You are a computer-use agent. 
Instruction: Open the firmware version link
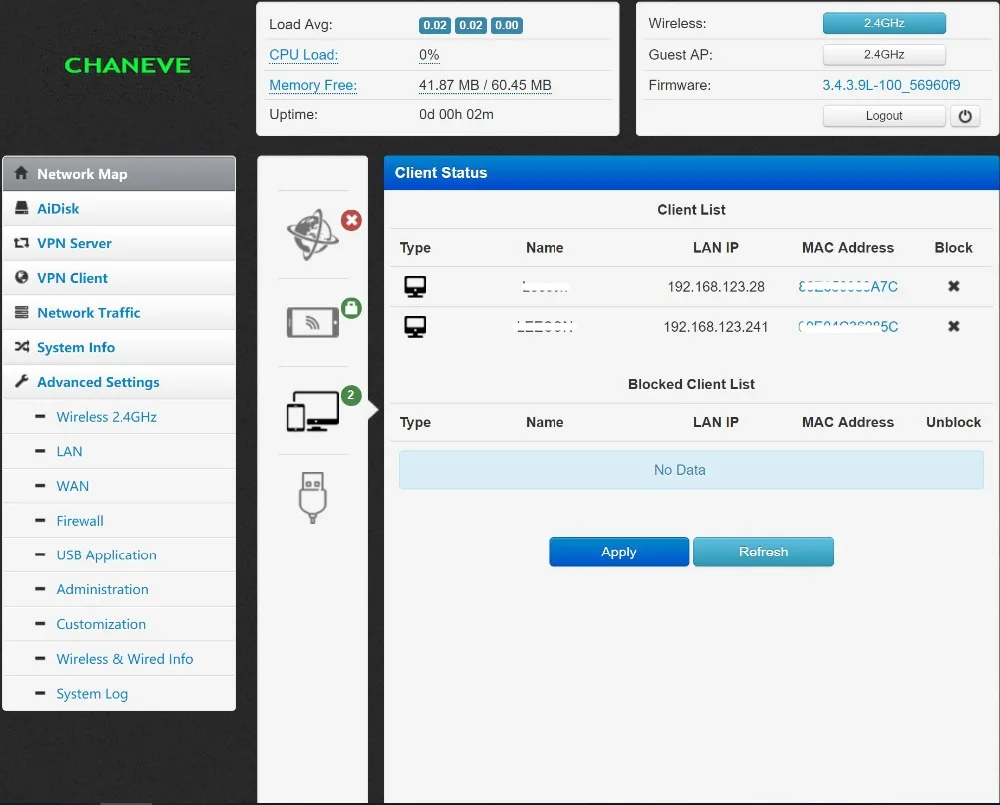click(891, 85)
